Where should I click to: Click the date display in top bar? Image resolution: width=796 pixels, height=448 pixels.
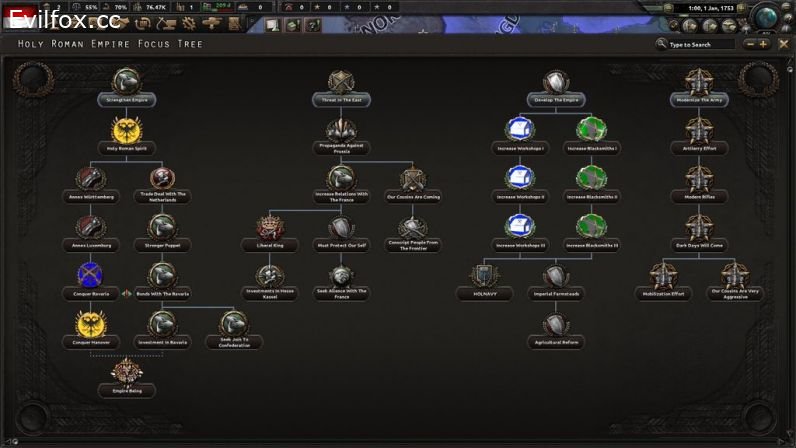(713, 8)
